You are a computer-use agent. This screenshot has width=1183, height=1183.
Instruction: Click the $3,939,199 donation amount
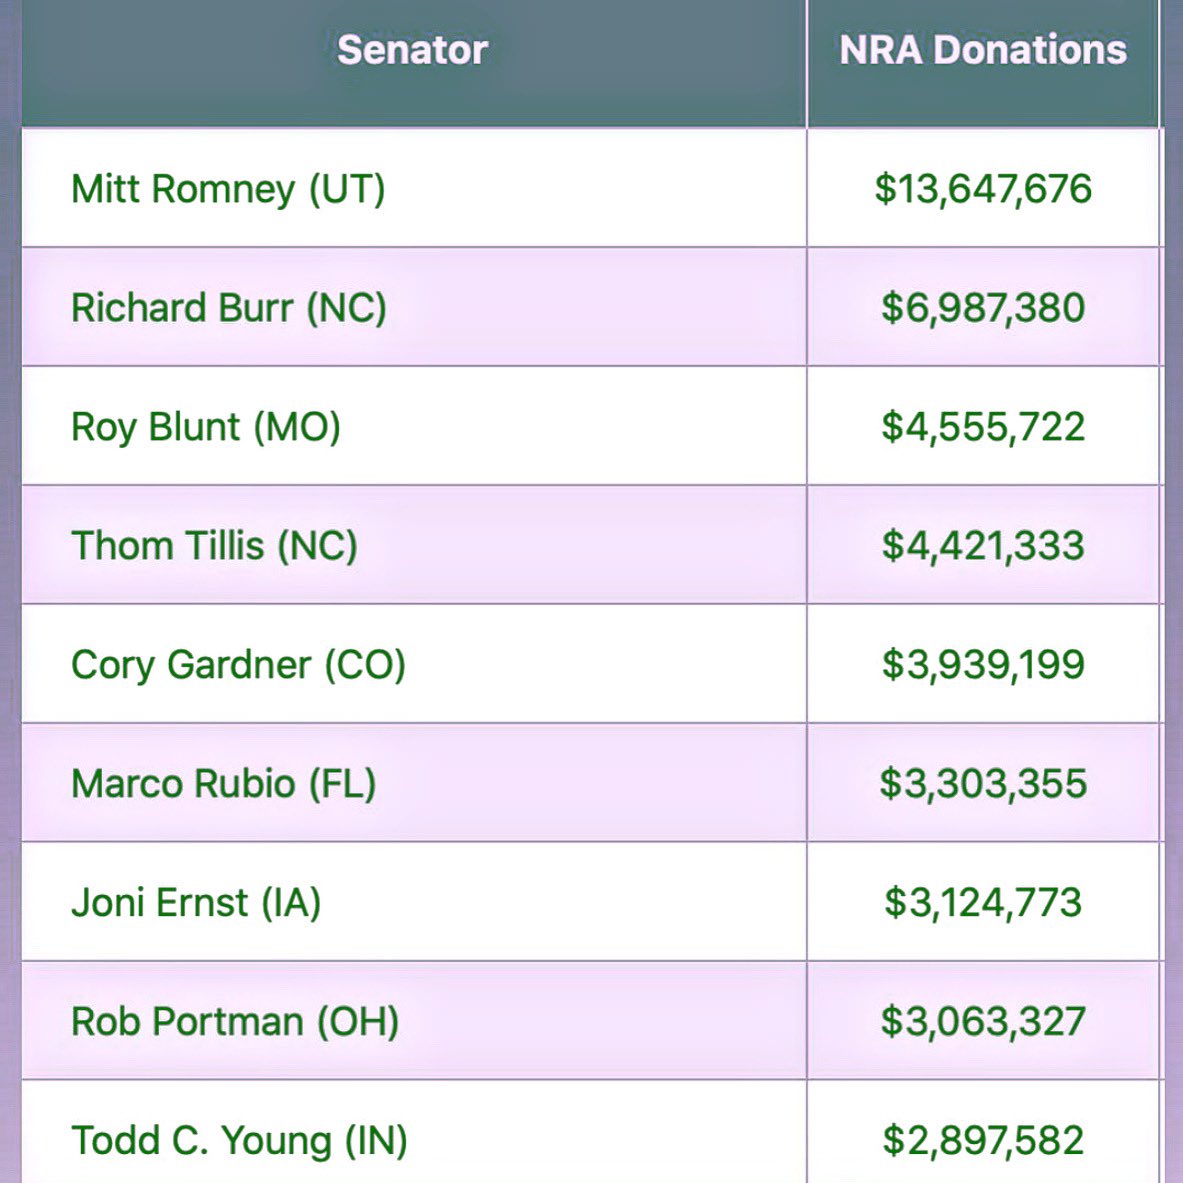pyautogui.click(x=983, y=665)
